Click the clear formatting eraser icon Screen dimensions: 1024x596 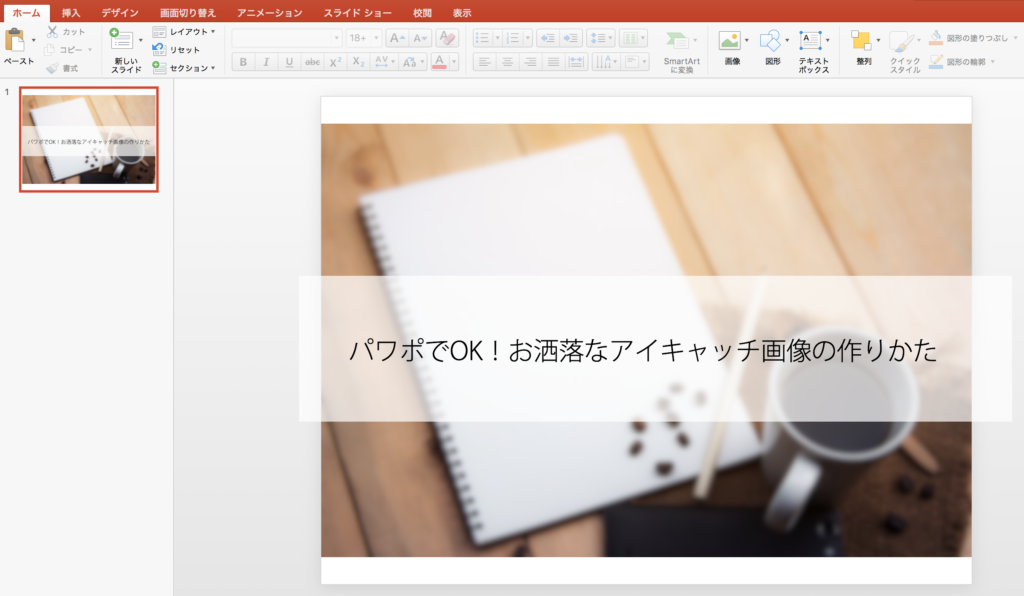coord(447,38)
